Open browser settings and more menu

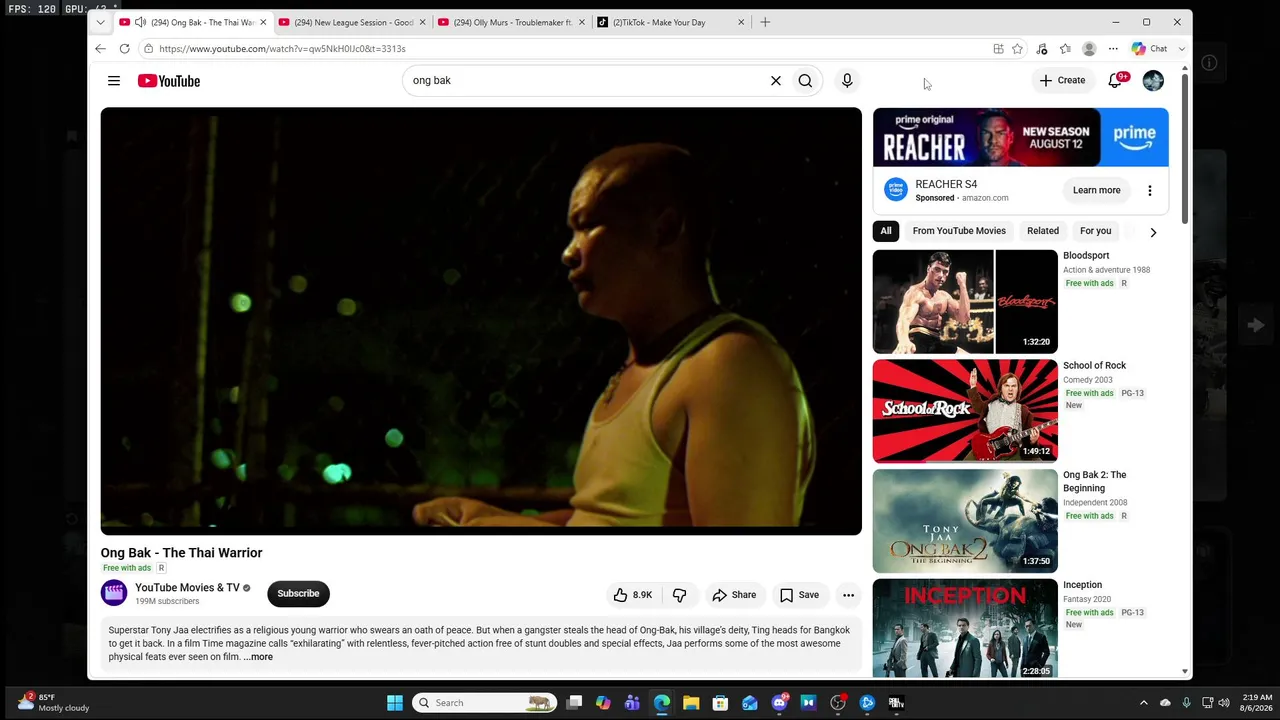click(x=1113, y=49)
